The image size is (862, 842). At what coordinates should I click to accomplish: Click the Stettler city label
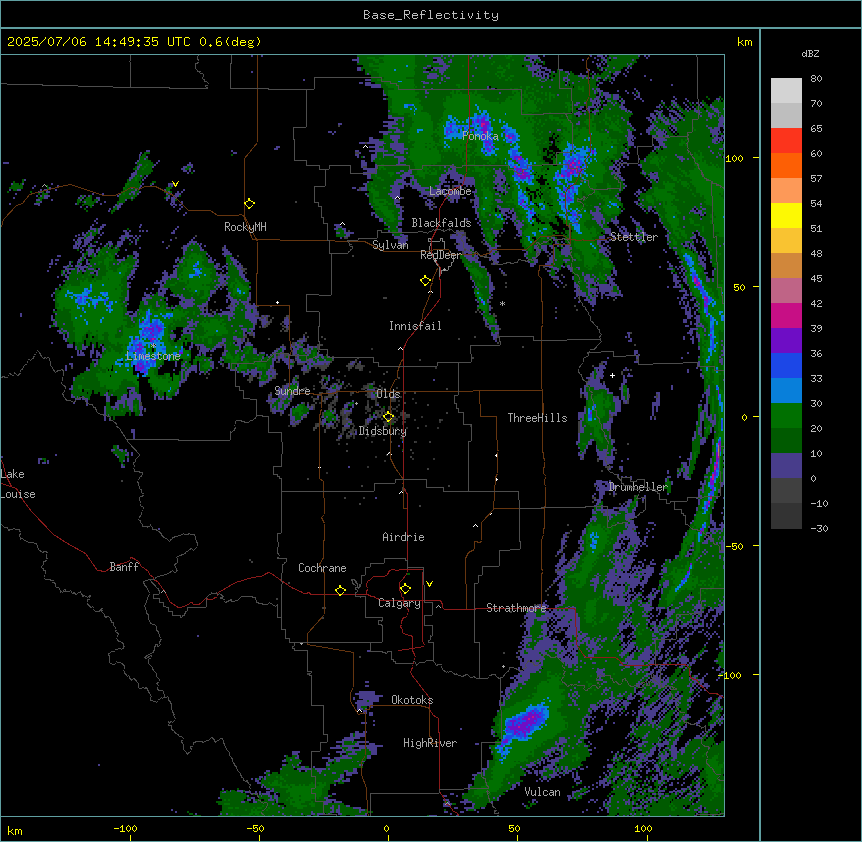(x=634, y=237)
